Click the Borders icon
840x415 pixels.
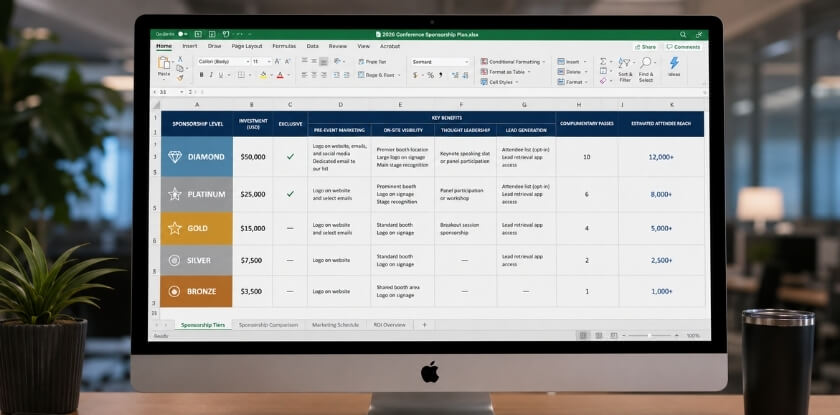click(x=241, y=75)
